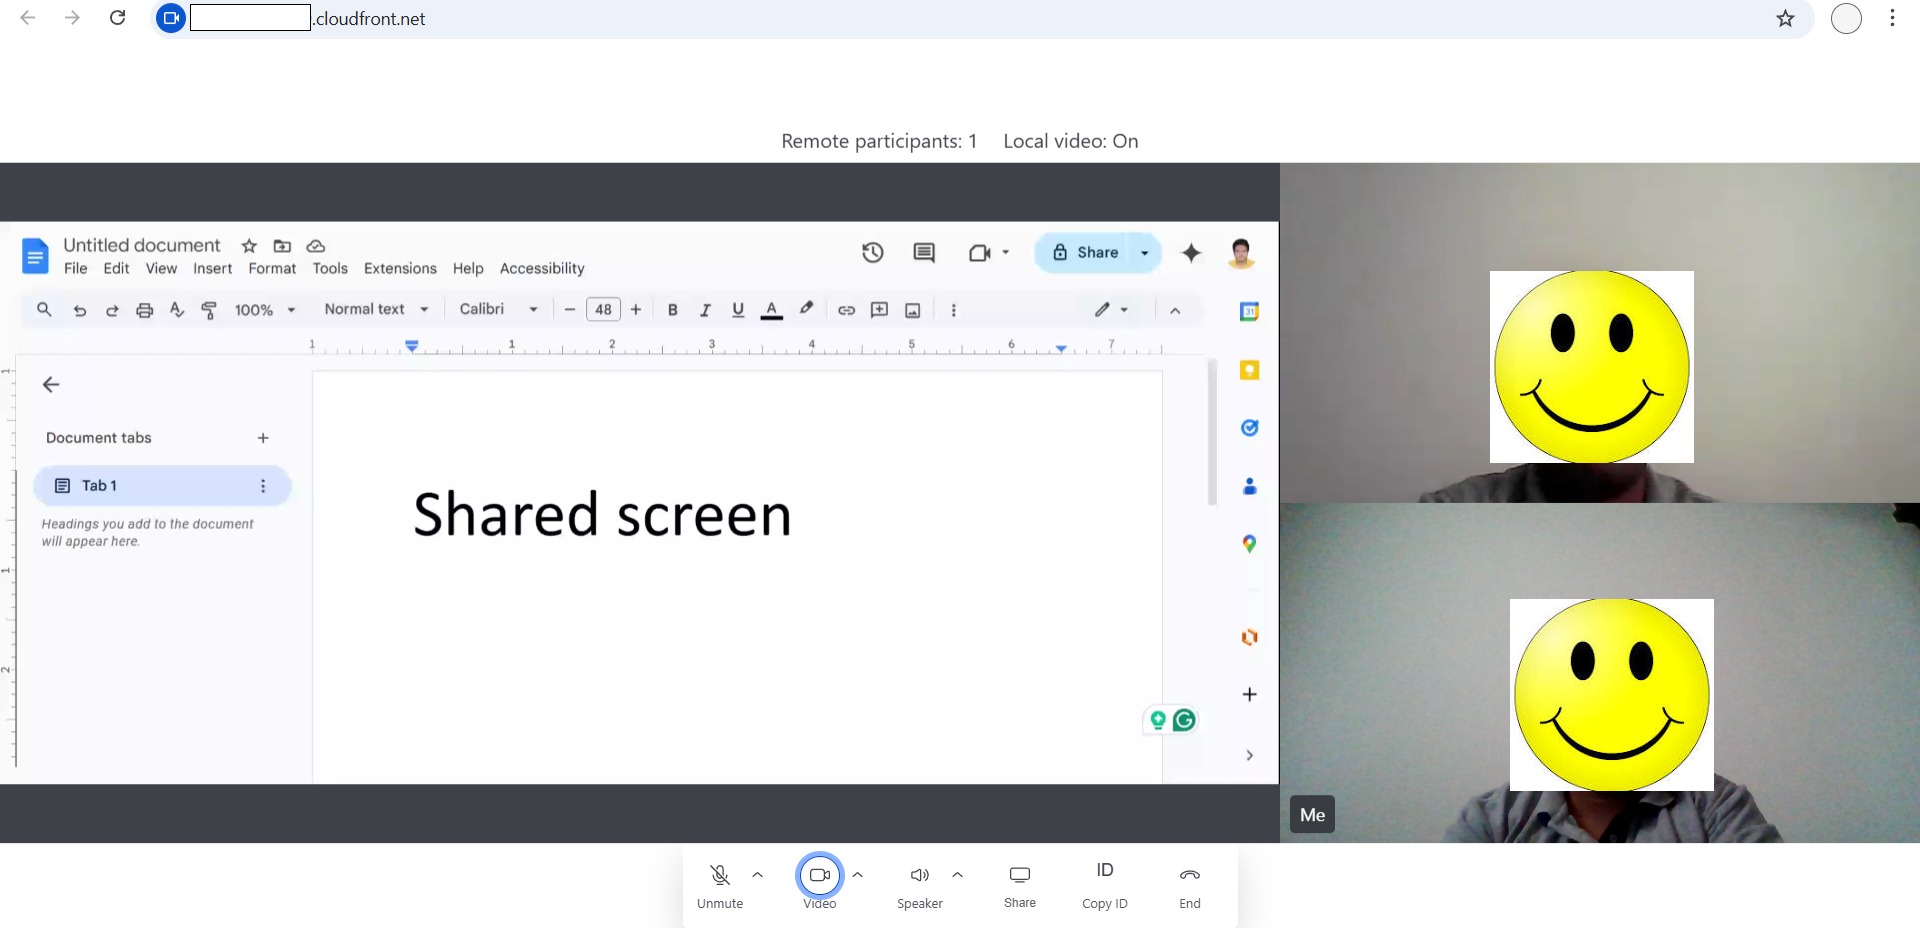This screenshot has height=929, width=1920.
Task: Open Google Maps in the side panel
Action: tap(1249, 544)
